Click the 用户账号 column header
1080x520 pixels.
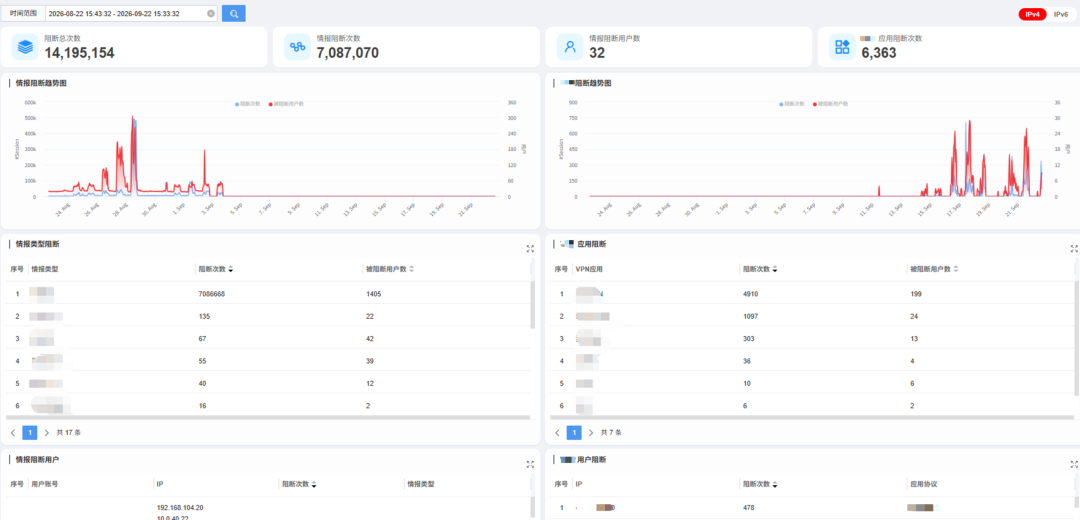click(45, 484)
